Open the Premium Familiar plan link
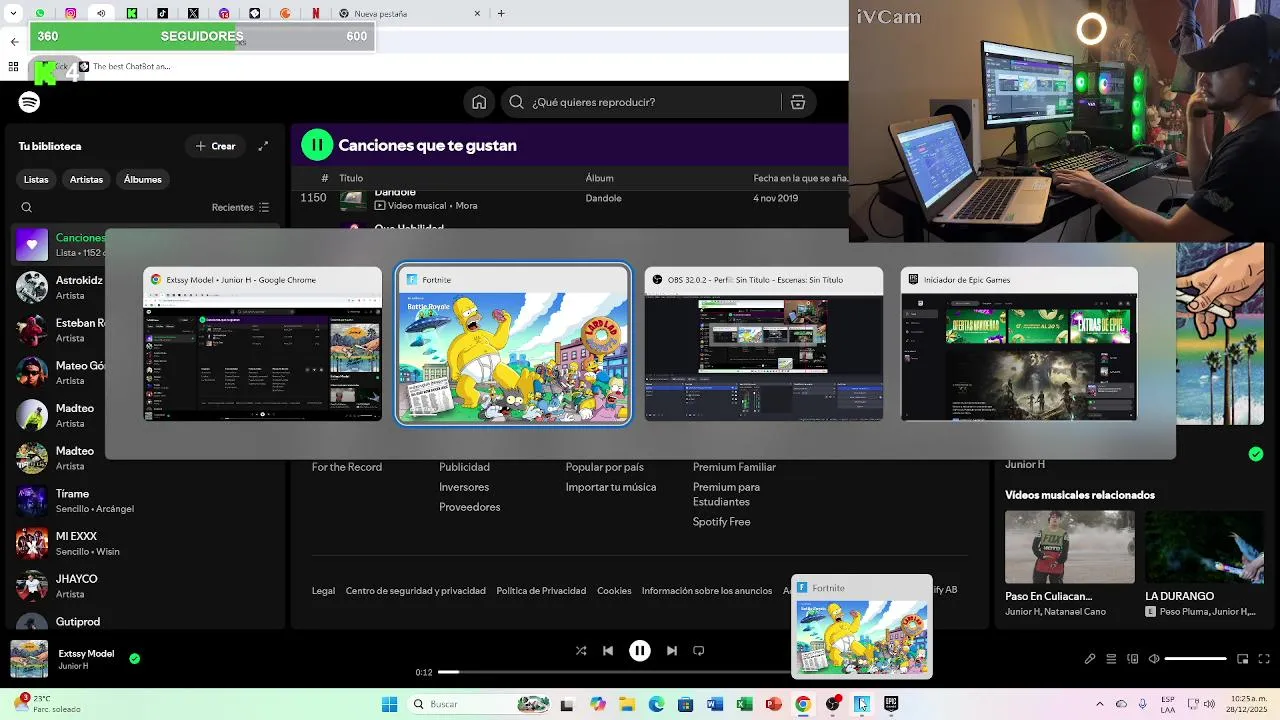 tap(734, 467)
